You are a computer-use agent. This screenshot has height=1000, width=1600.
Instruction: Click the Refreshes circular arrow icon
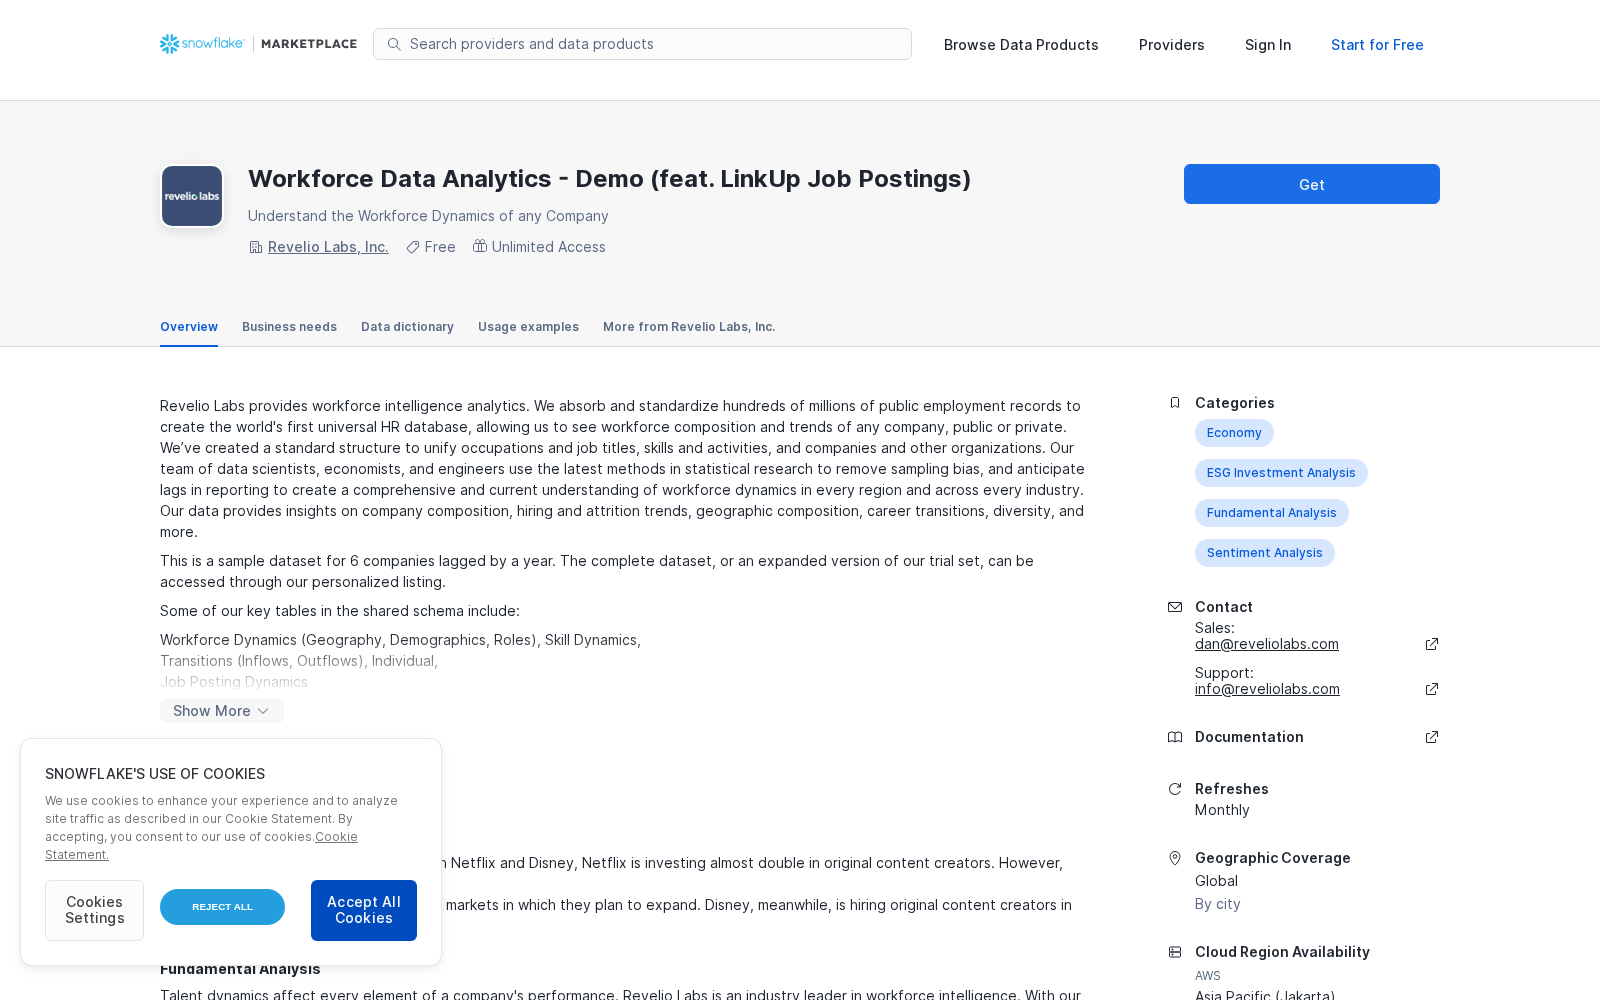coord(1175,789)
